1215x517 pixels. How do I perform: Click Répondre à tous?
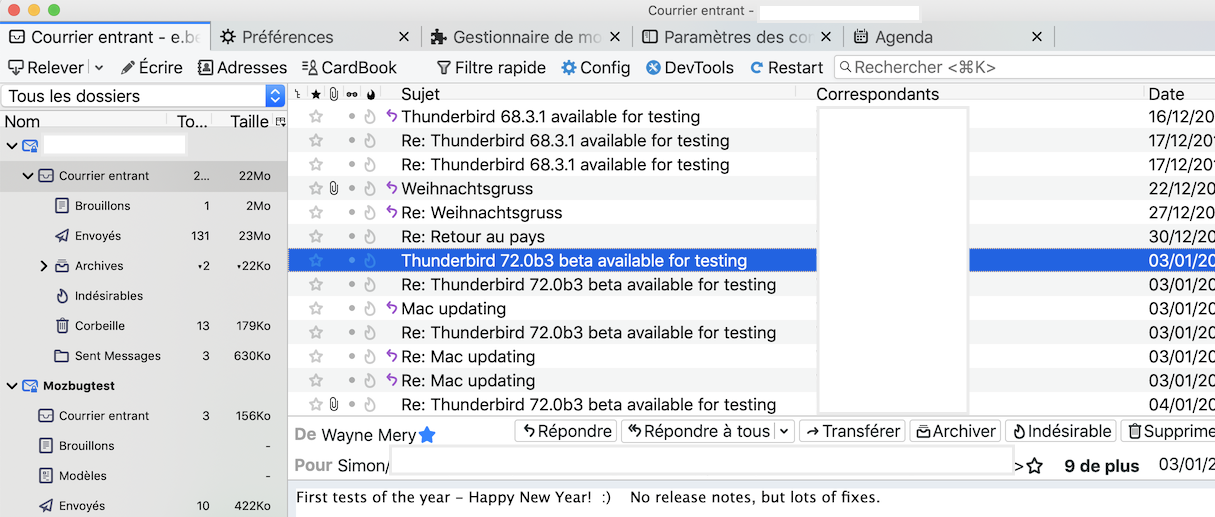coord(698,431)
